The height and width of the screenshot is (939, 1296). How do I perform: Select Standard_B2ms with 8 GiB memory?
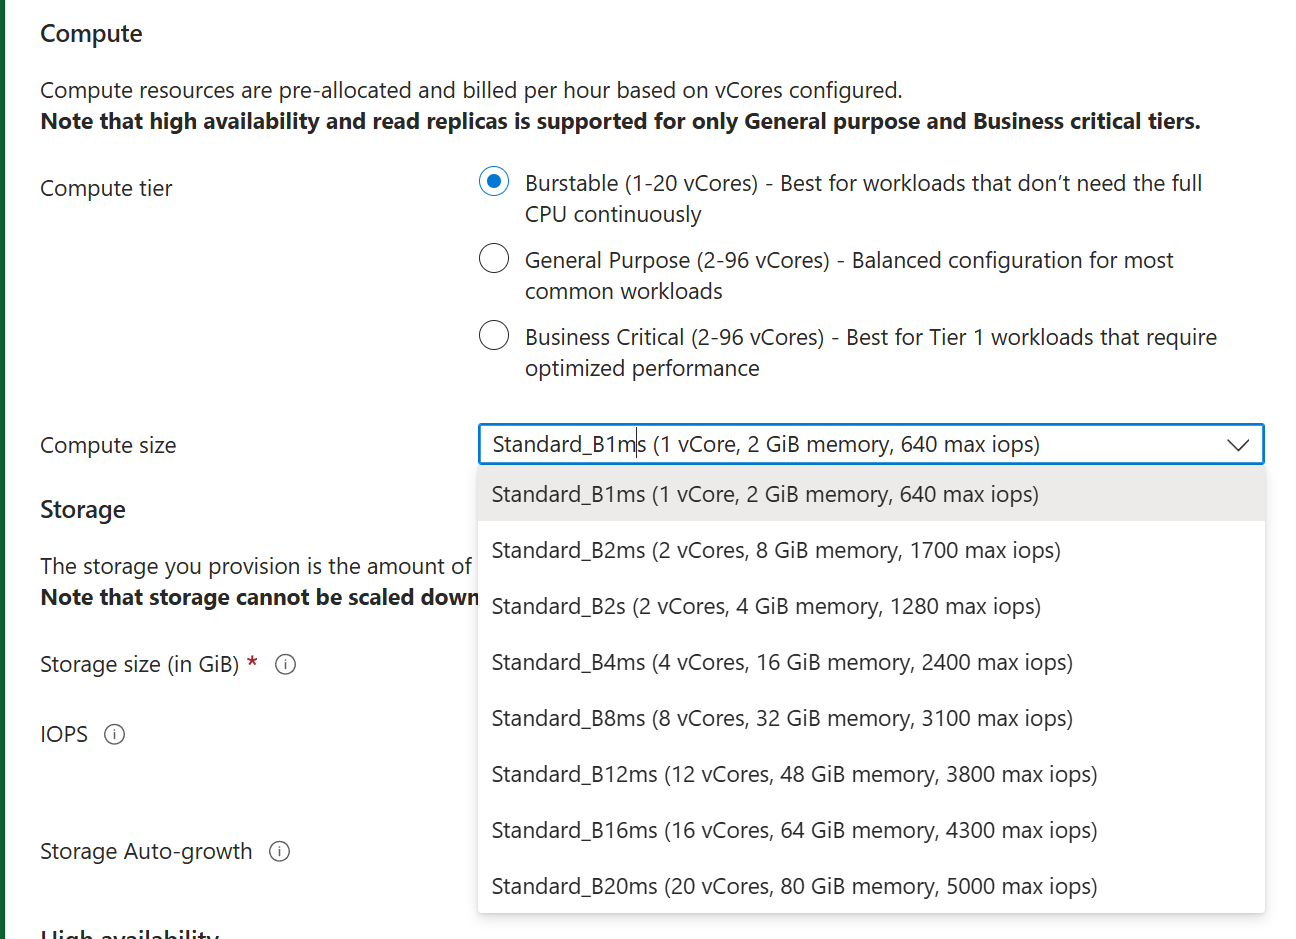click(775, 550)
